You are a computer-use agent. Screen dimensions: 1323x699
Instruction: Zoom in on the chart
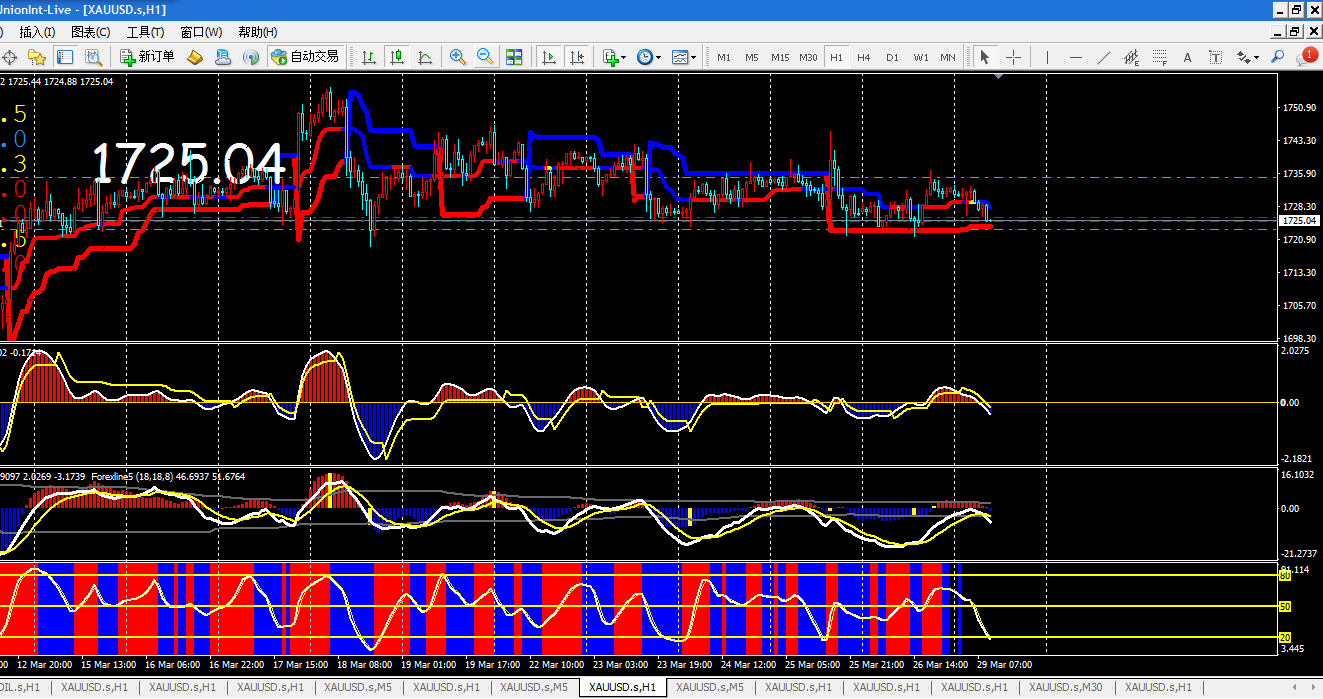(458, 57)
